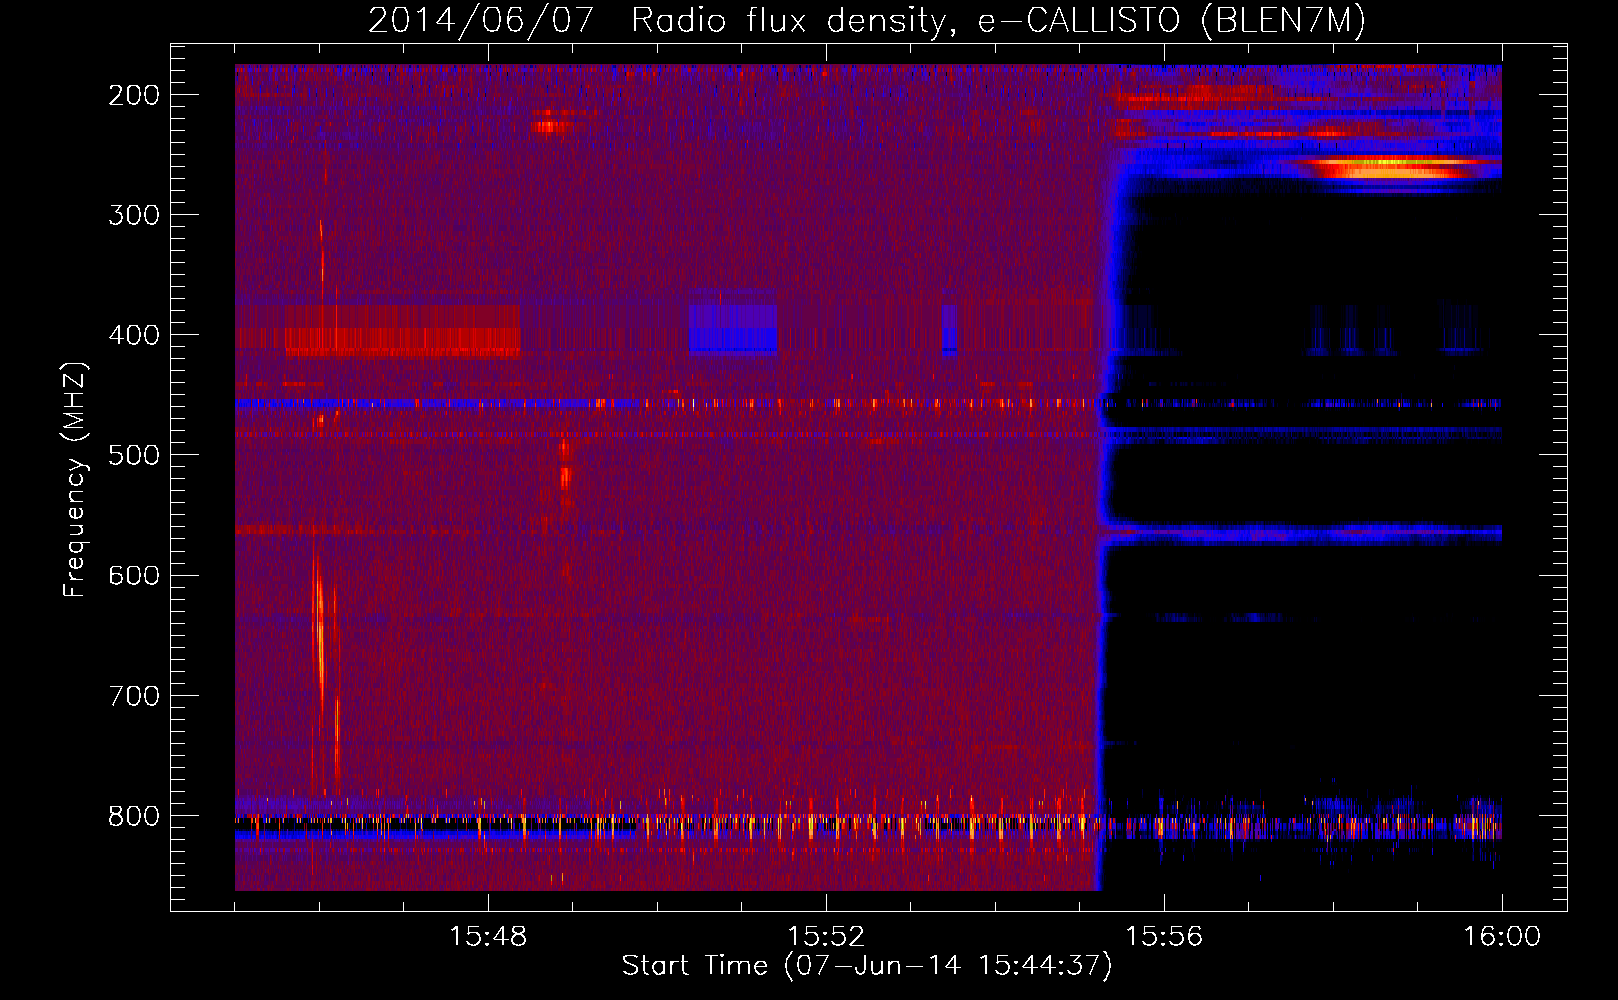The width and height of the screenshot is (1618, 1000).
Task: Click the bright vertical burst streak near 650 MHz
Action: point(320,640)
